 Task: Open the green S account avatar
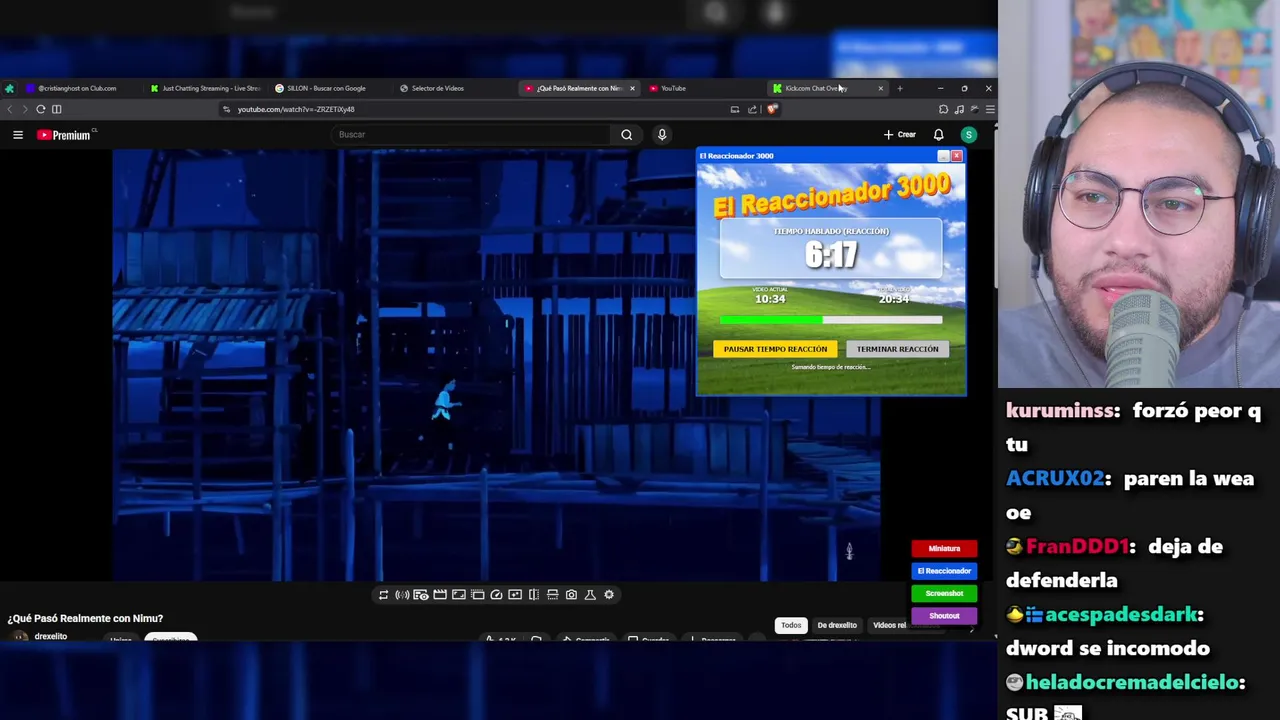pyautogui.click(x=968, y=135)
